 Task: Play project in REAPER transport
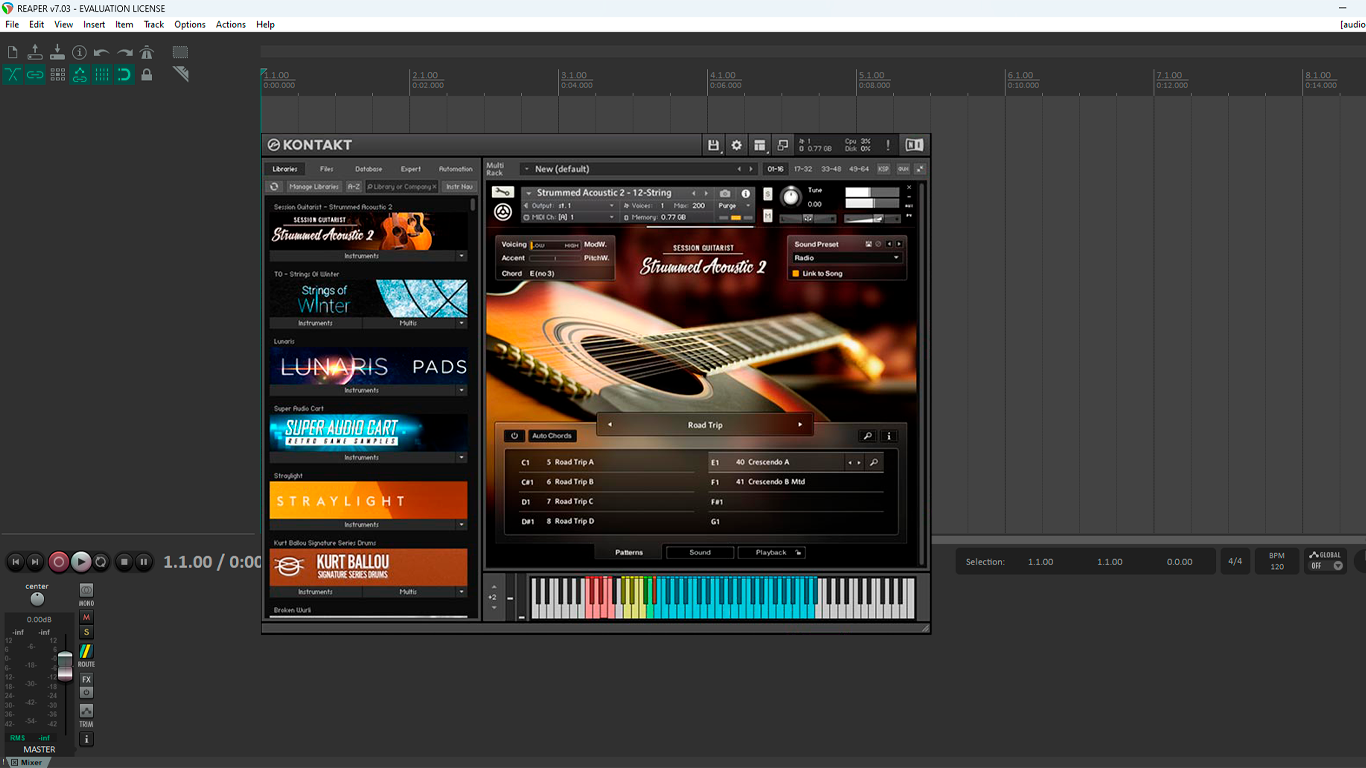click(81, 562)
